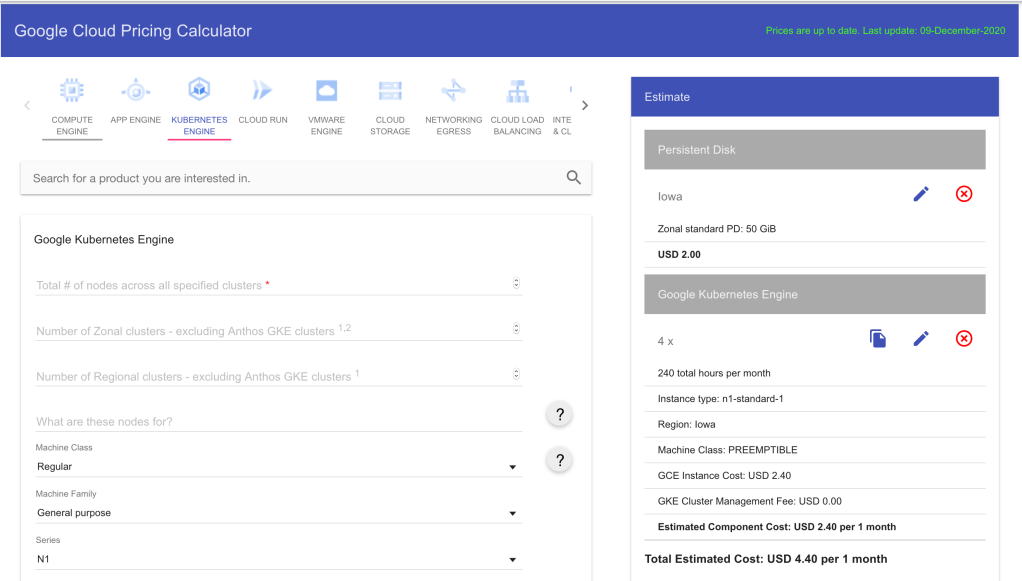
Task: Adjust the total nodes number stepper
Action: coord(516,284)
